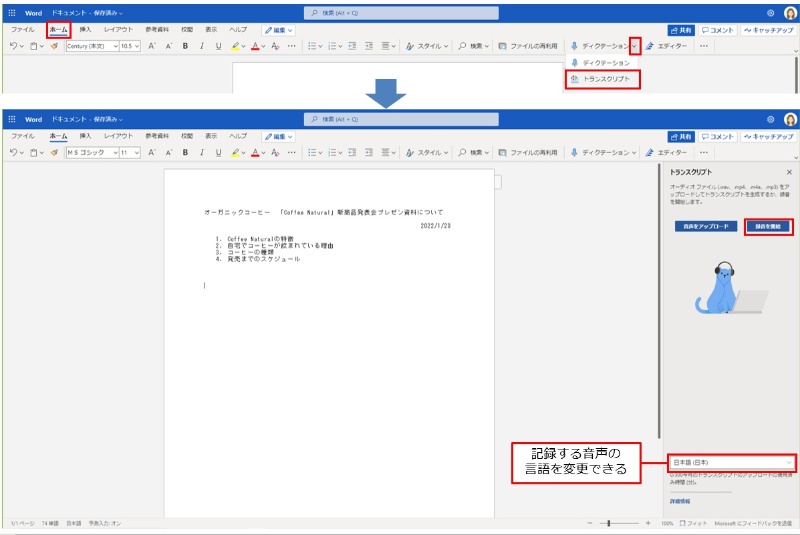This screenshot has width=800, height=535.
Task: Undo in the upper Word window
Action: 13,46
